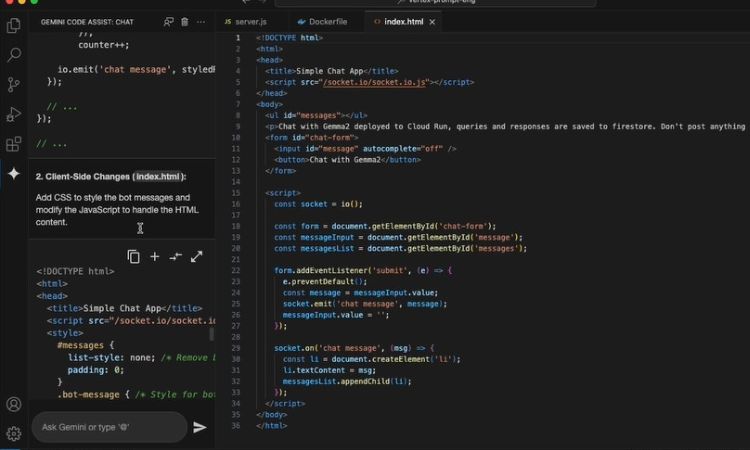
Task: Open the Explorer view in activity bar
Action: 13,25
